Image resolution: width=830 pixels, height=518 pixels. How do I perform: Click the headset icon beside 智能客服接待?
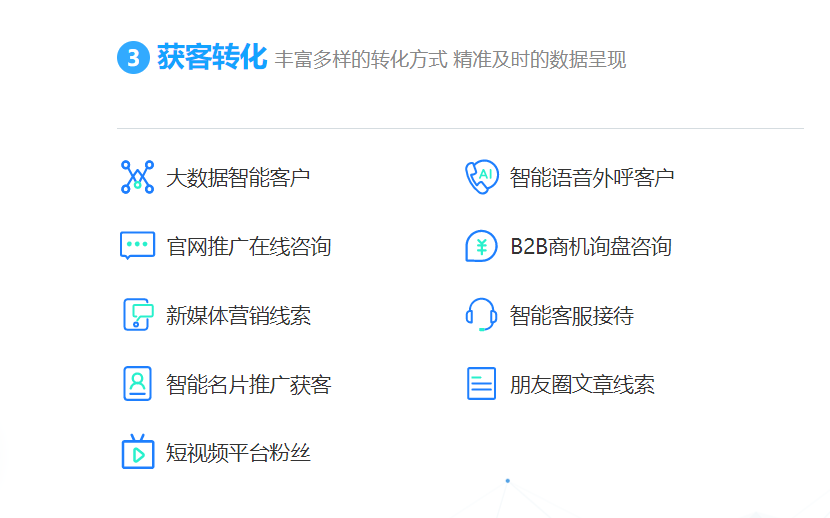click(x=481, y=314)
